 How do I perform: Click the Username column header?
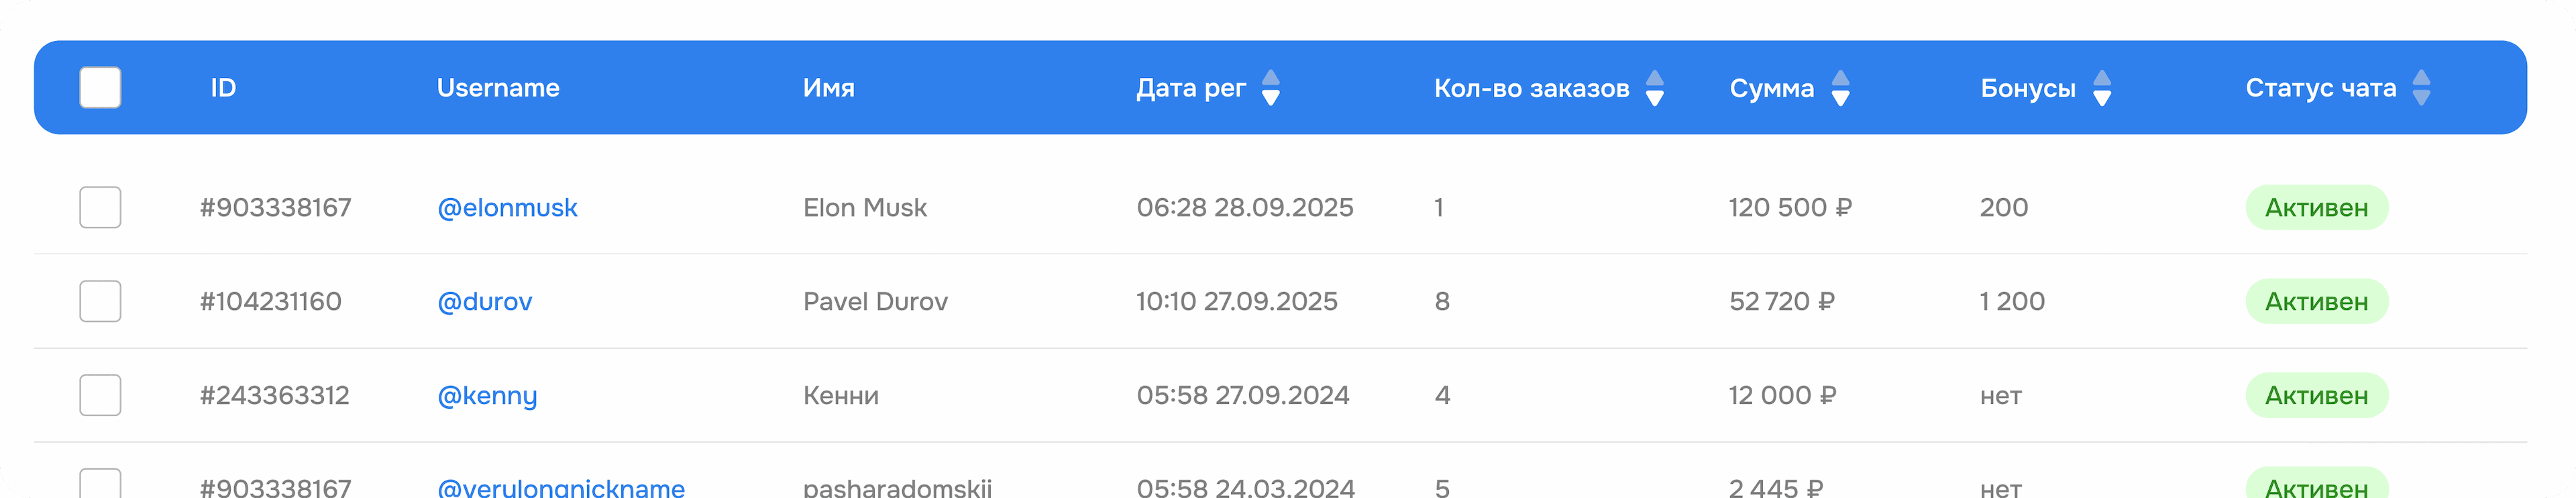[x=497, y=88]
